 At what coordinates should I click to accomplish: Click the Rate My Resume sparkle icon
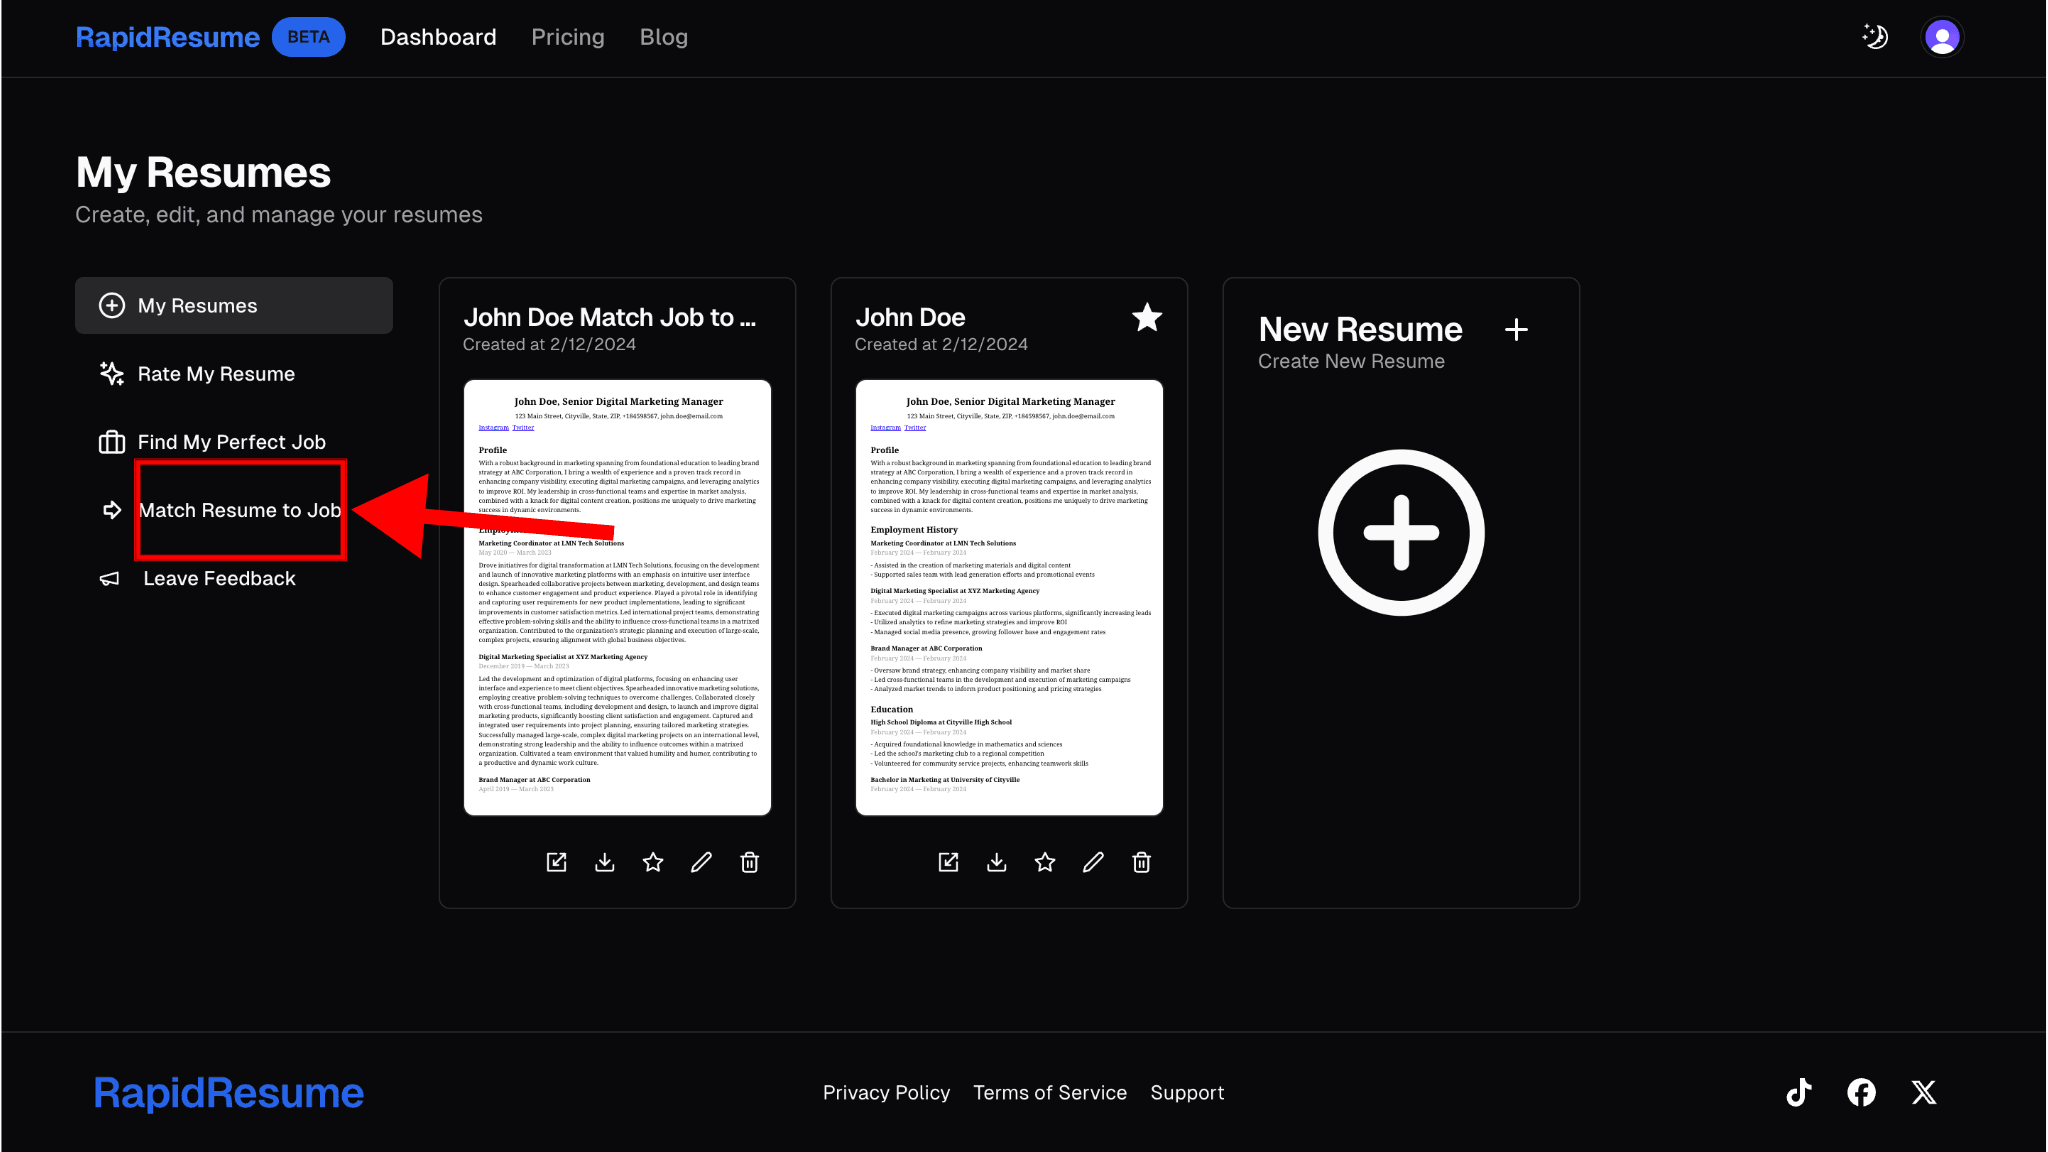[x=112, y=374]
